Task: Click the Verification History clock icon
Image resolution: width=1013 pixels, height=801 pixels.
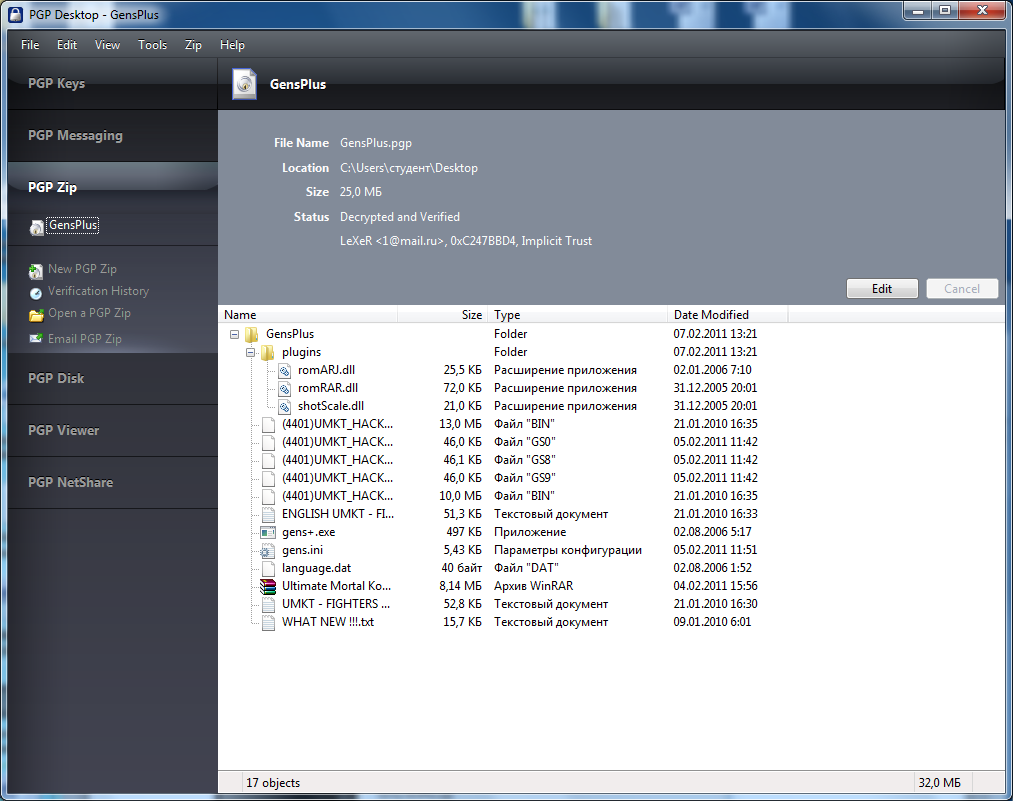Action: click(x=36, y=293)
